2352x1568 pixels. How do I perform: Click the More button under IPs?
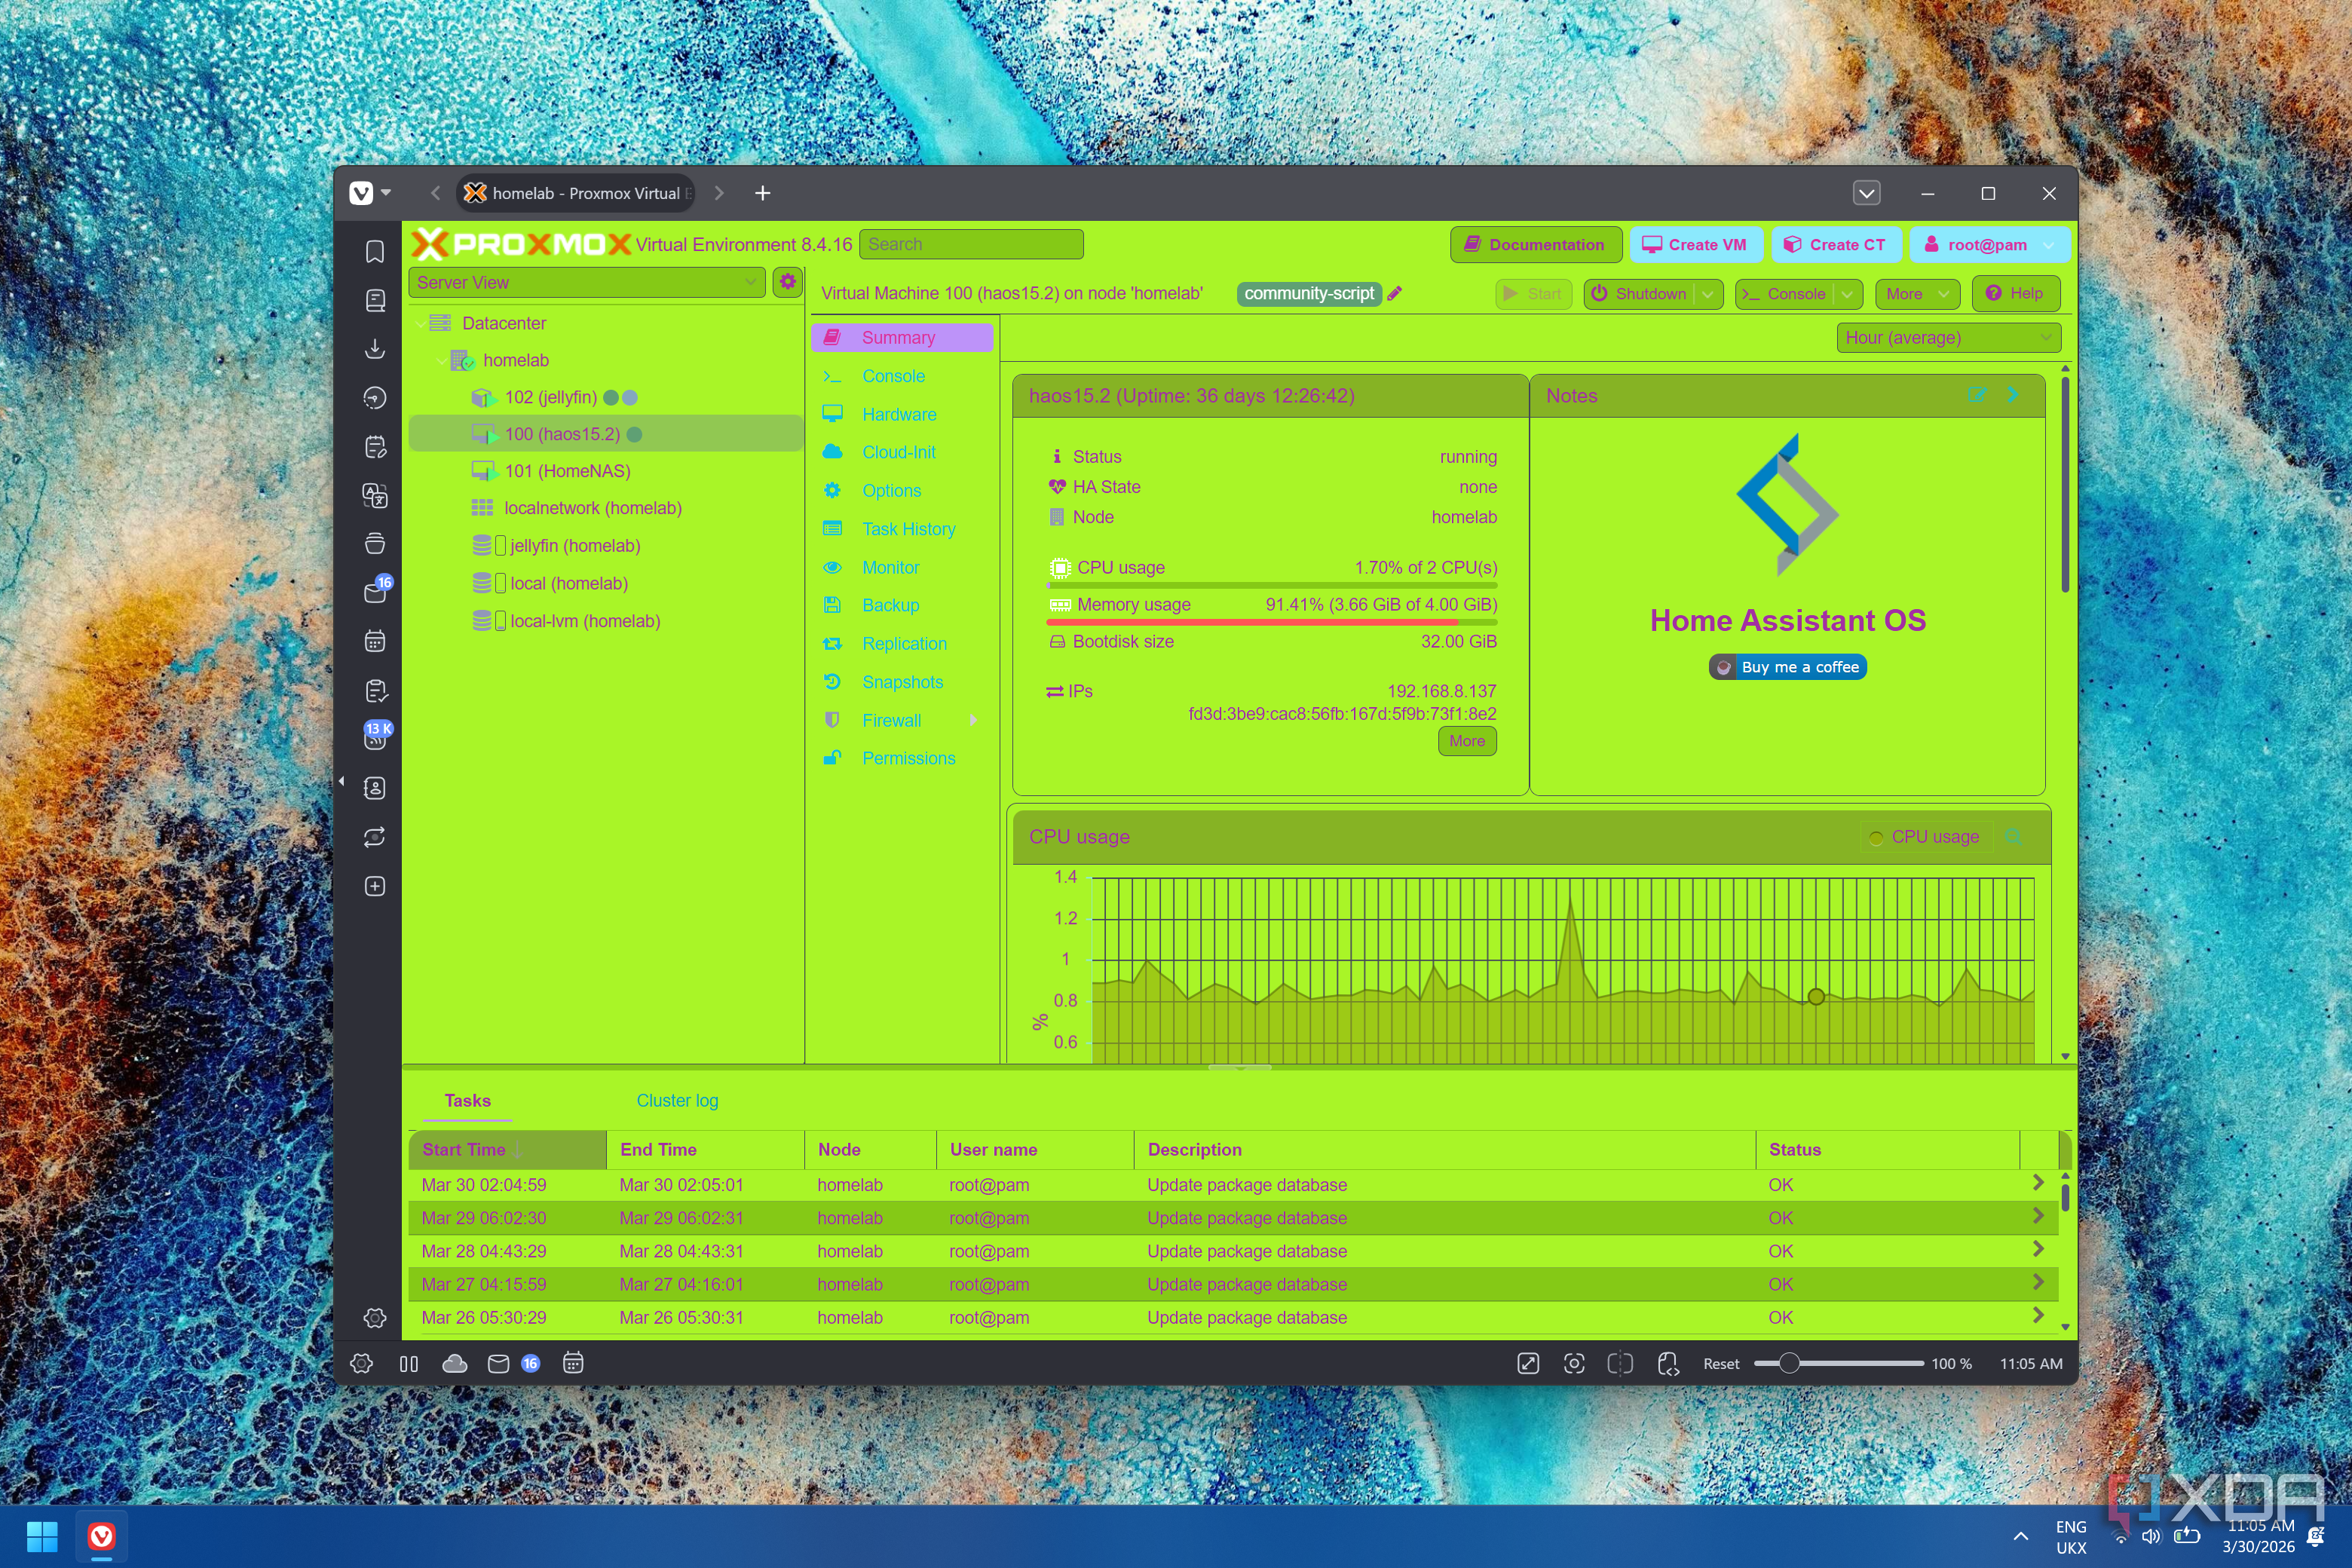tap(1467, 741)
